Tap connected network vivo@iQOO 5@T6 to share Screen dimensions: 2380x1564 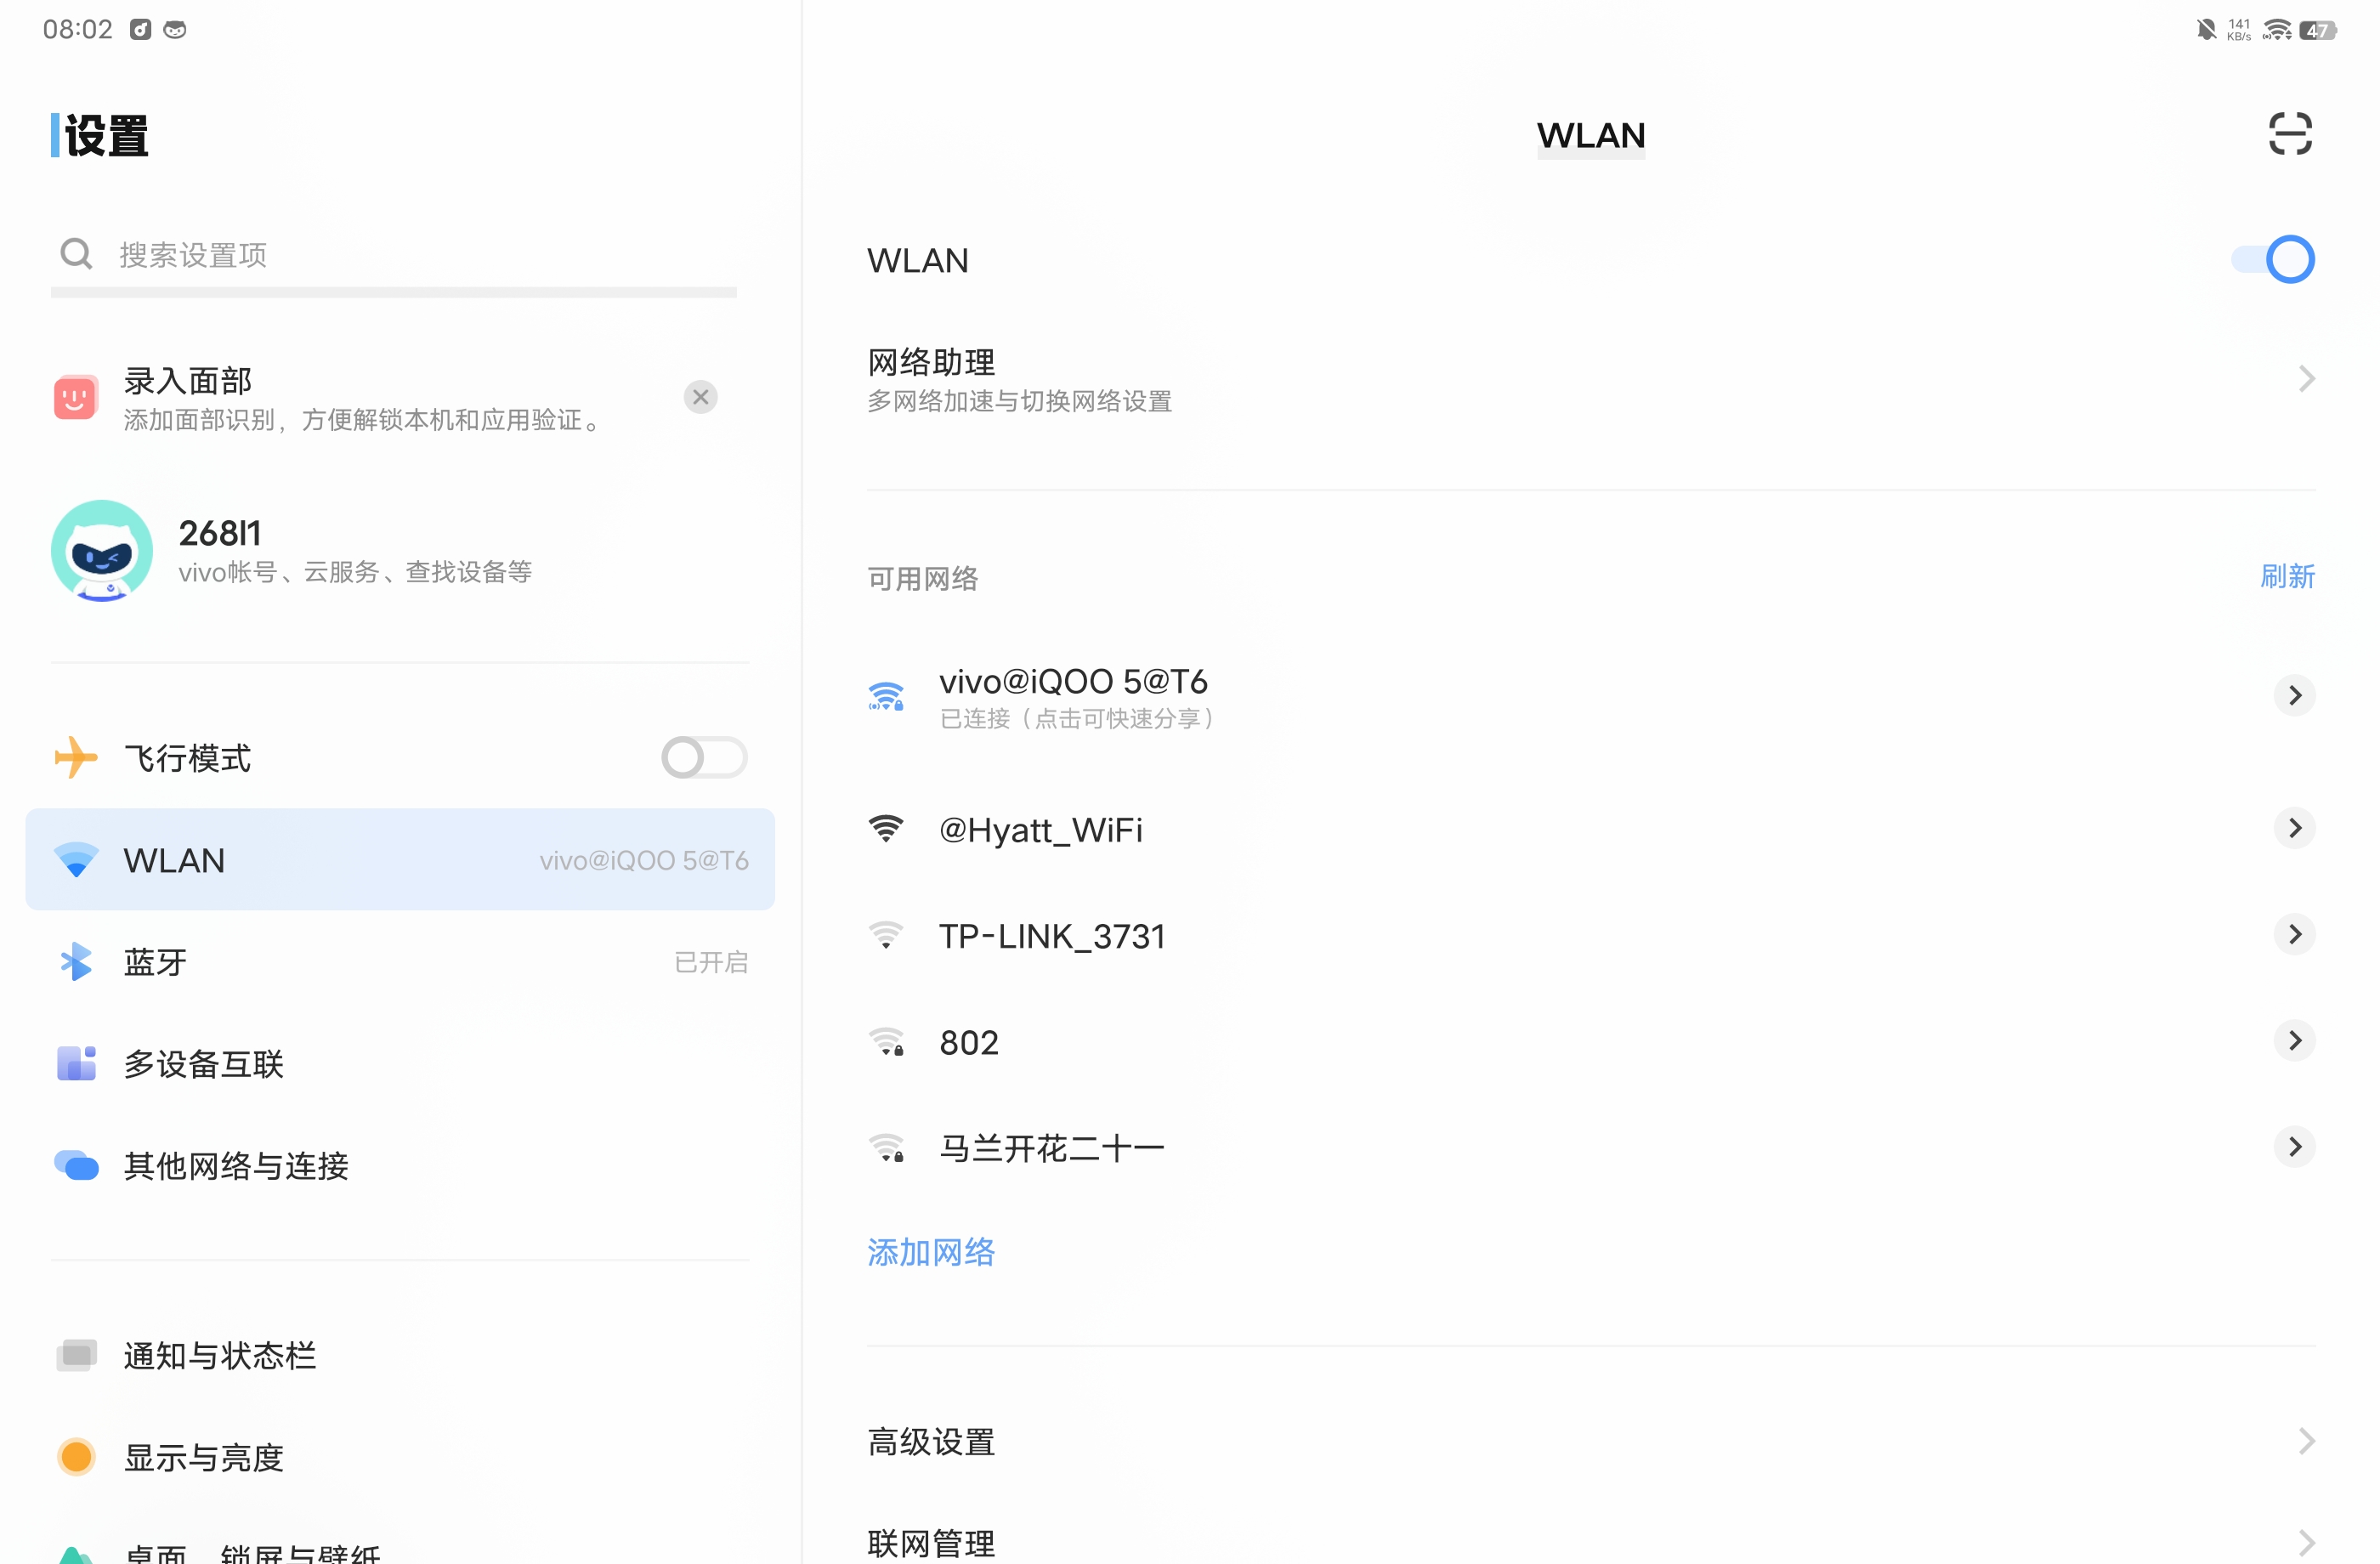click(x=1560, y=696)
